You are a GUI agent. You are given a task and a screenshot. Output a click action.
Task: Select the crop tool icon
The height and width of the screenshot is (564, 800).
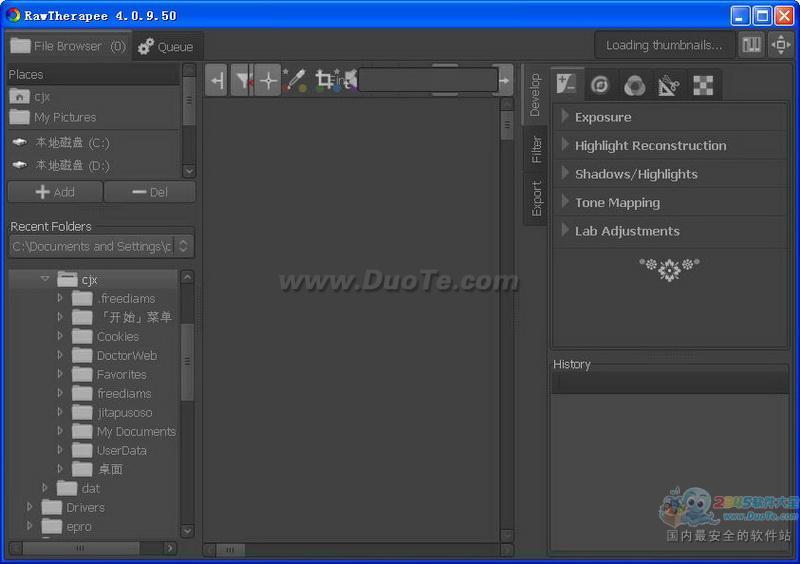(x=324, y=80)
